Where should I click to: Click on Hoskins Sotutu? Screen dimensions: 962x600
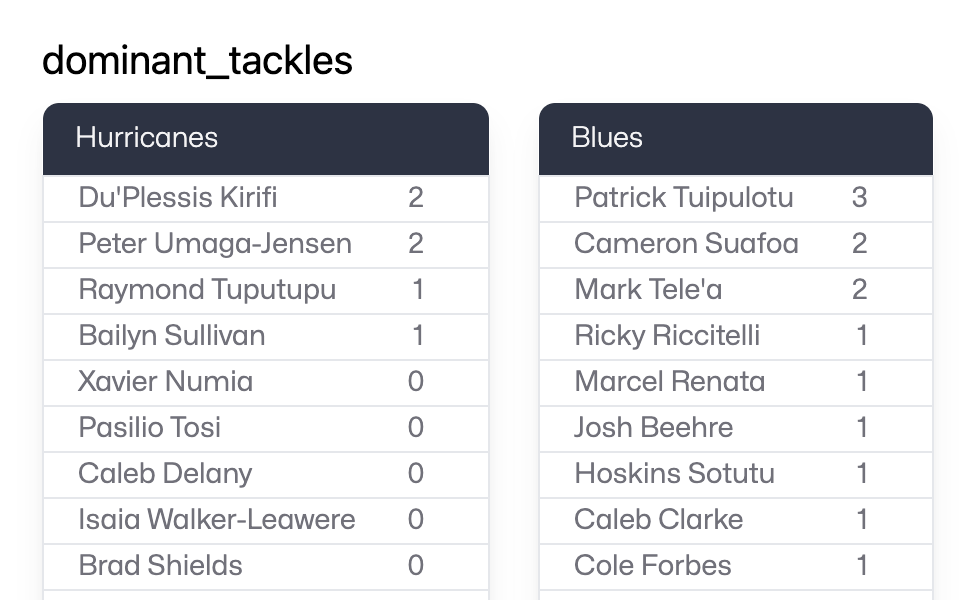point(675,474)
